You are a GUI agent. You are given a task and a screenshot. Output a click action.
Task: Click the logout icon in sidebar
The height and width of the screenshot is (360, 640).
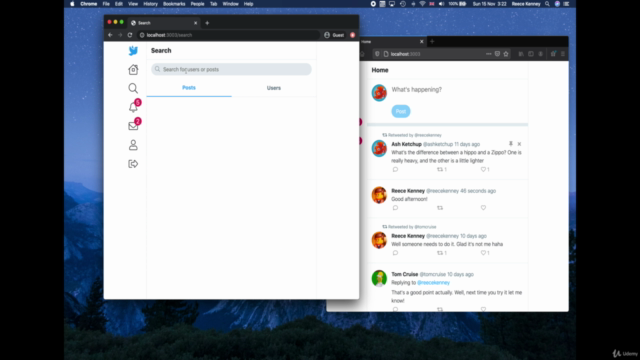133,164
